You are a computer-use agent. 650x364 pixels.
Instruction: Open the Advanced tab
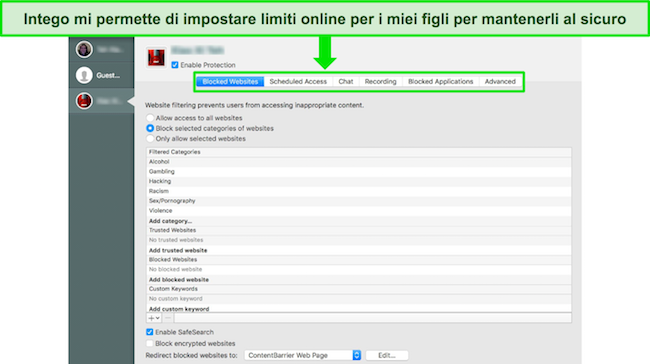point(500,82)
